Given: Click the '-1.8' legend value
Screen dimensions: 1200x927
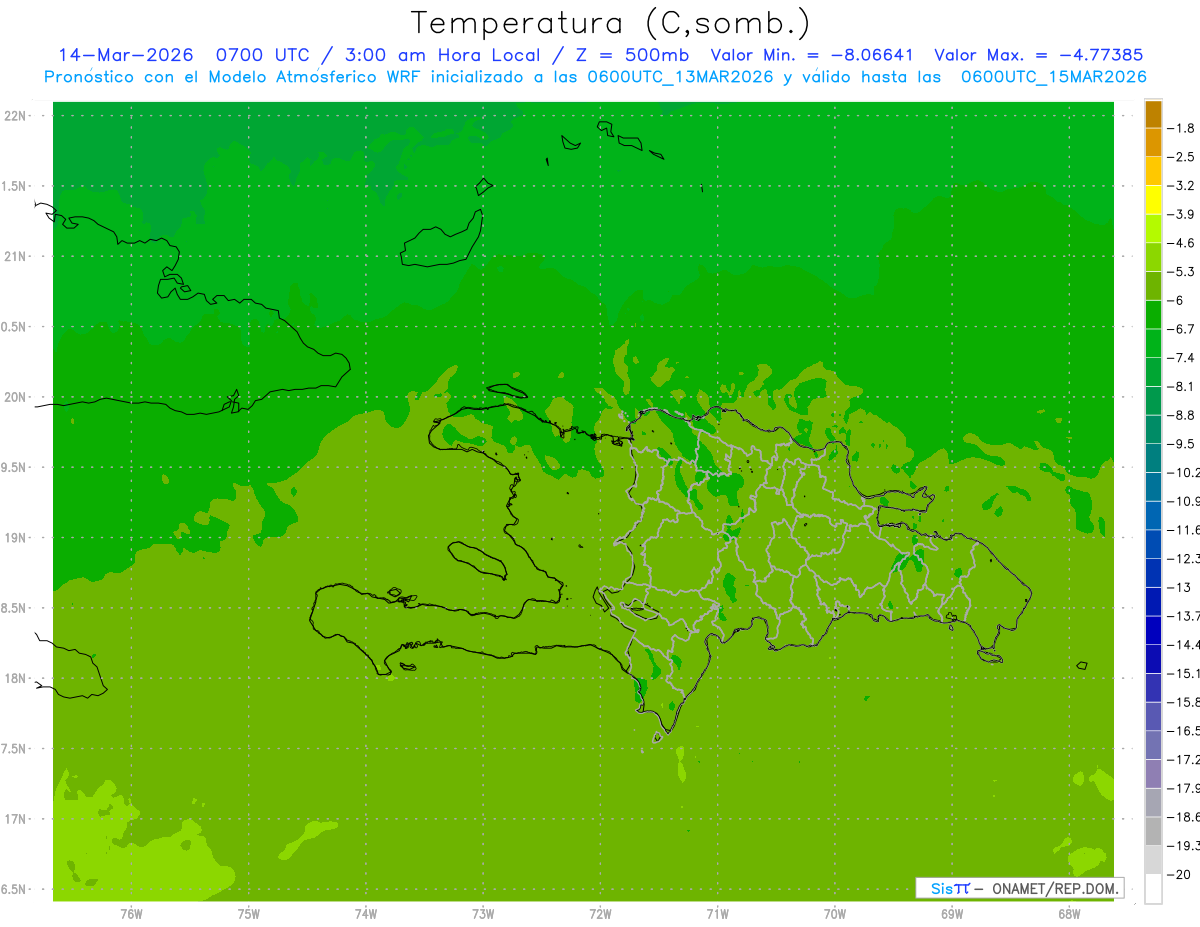Looking at the screenshot, I should pyautogui.click(x=1183, y=128).
